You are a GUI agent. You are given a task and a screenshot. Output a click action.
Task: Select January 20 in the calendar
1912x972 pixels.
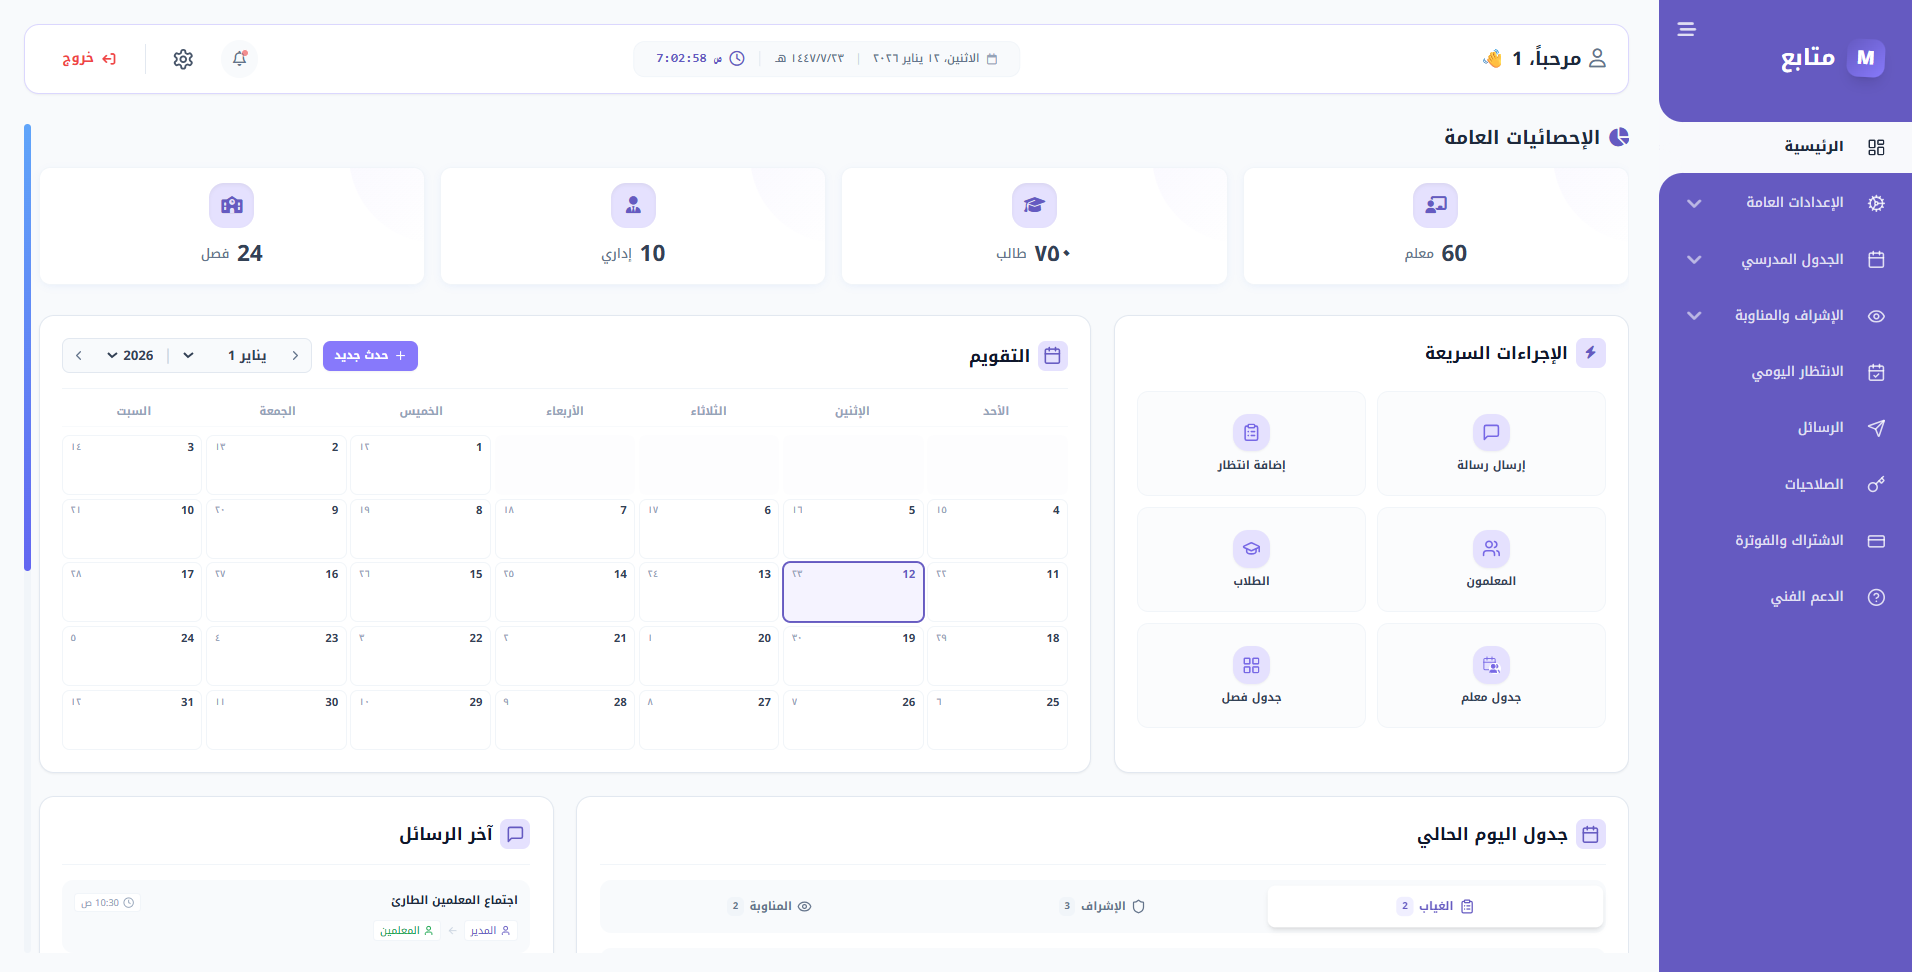click(x=709, y=656)
